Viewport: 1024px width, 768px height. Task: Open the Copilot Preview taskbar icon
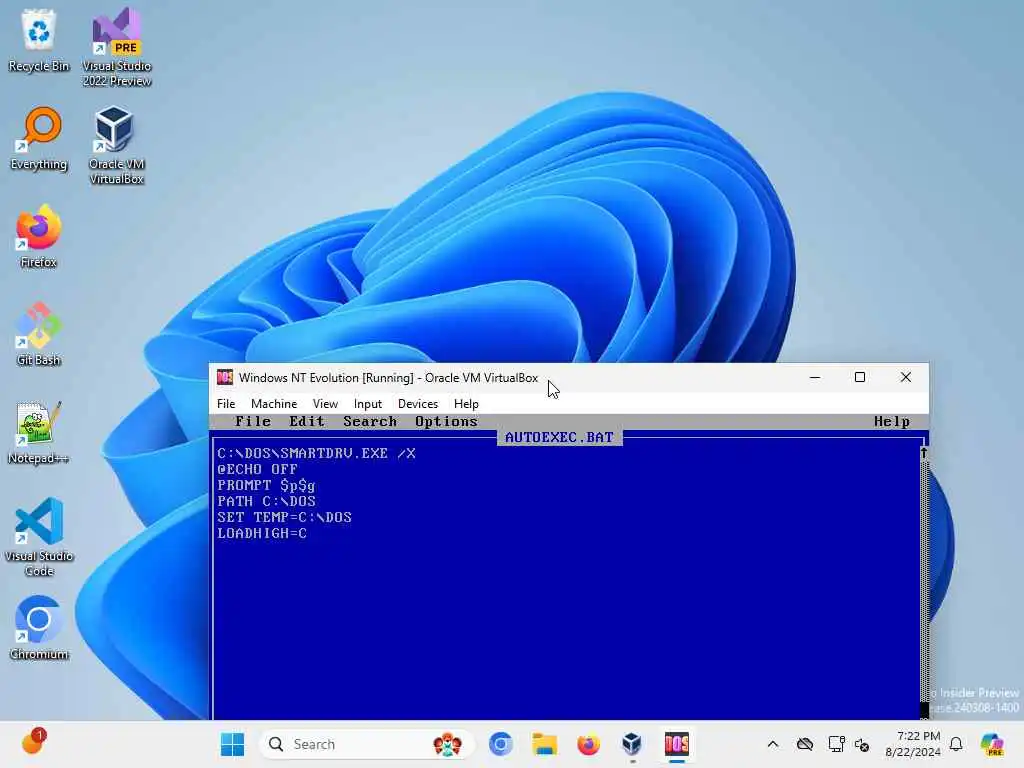pos(992,744)
